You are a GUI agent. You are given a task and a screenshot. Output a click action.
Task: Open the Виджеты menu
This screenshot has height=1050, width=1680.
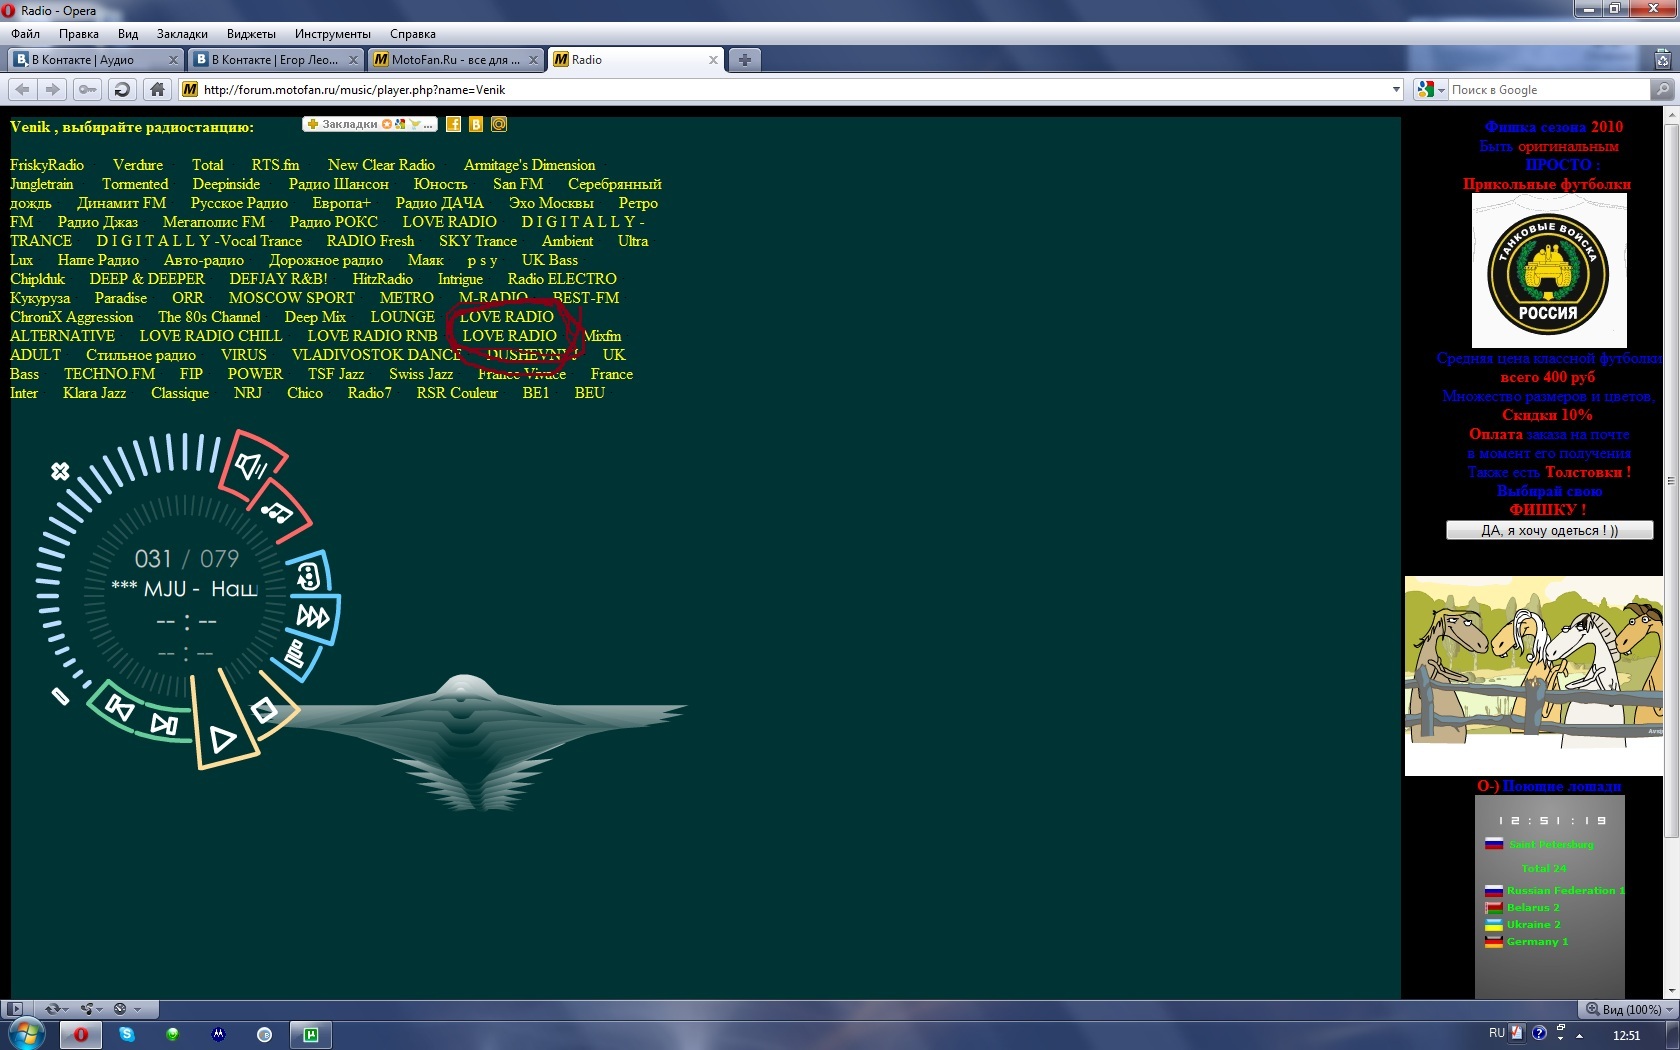tap(251, 34)
